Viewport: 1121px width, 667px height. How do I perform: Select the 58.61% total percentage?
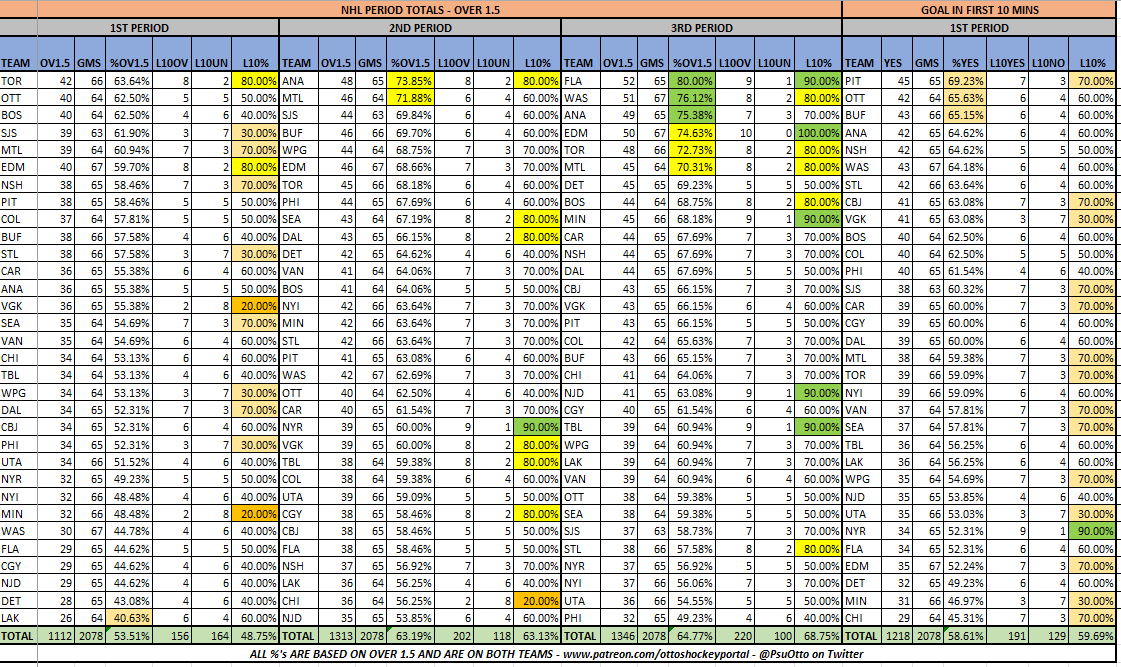pyautogui.click(x=965, y=636)
